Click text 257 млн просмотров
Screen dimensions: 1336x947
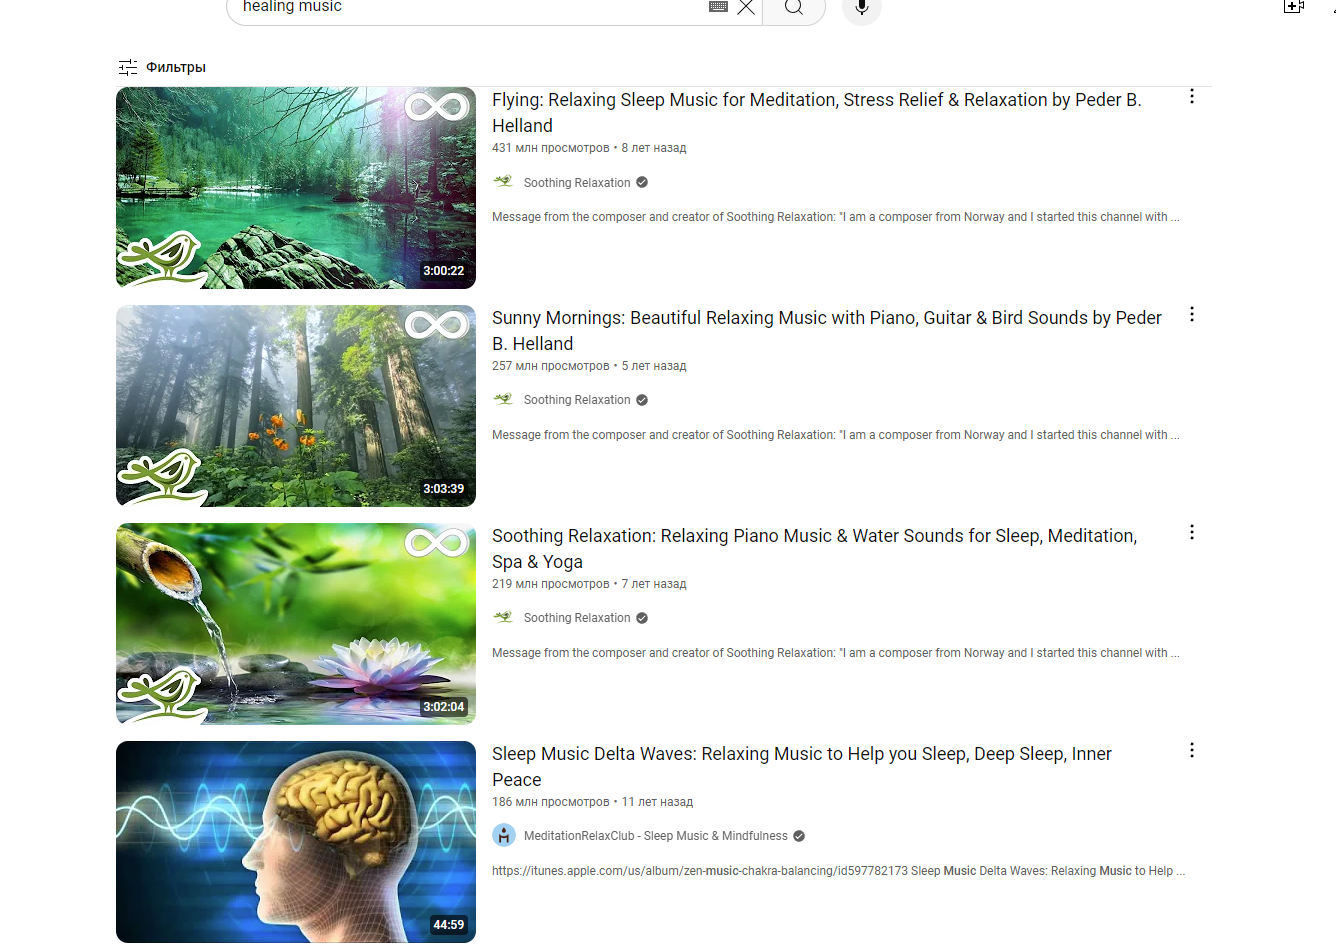(550, 366)
